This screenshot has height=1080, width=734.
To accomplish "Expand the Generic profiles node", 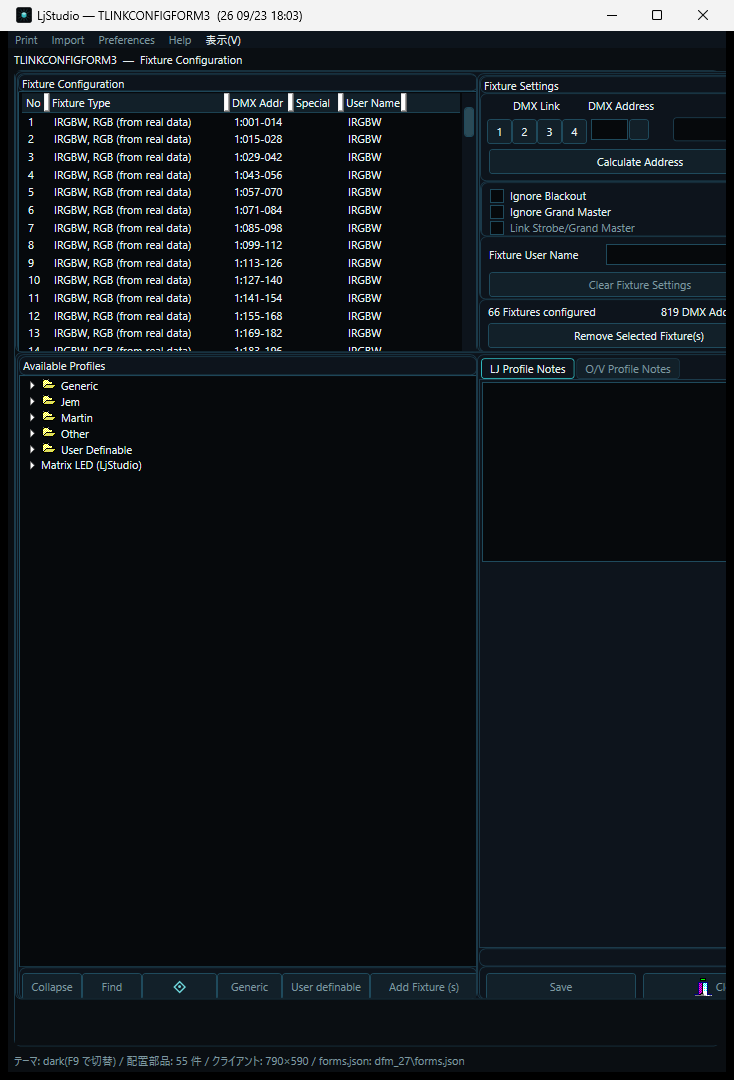I will click(32, 386).
